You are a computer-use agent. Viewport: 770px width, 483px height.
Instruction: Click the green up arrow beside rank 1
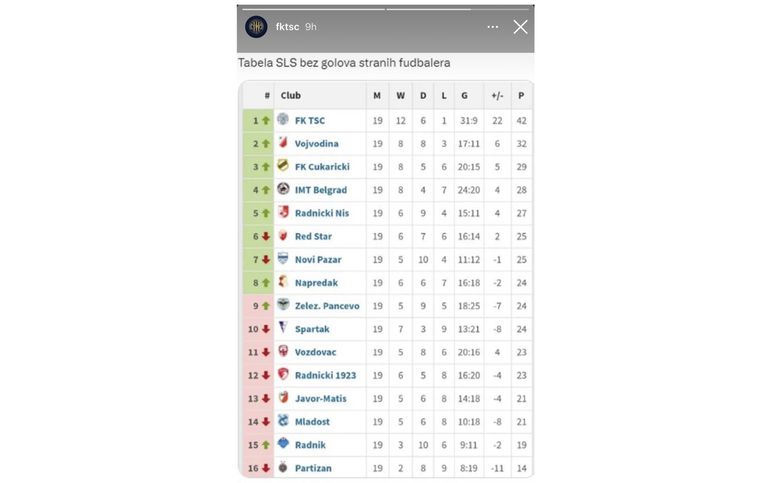[266, 121]
